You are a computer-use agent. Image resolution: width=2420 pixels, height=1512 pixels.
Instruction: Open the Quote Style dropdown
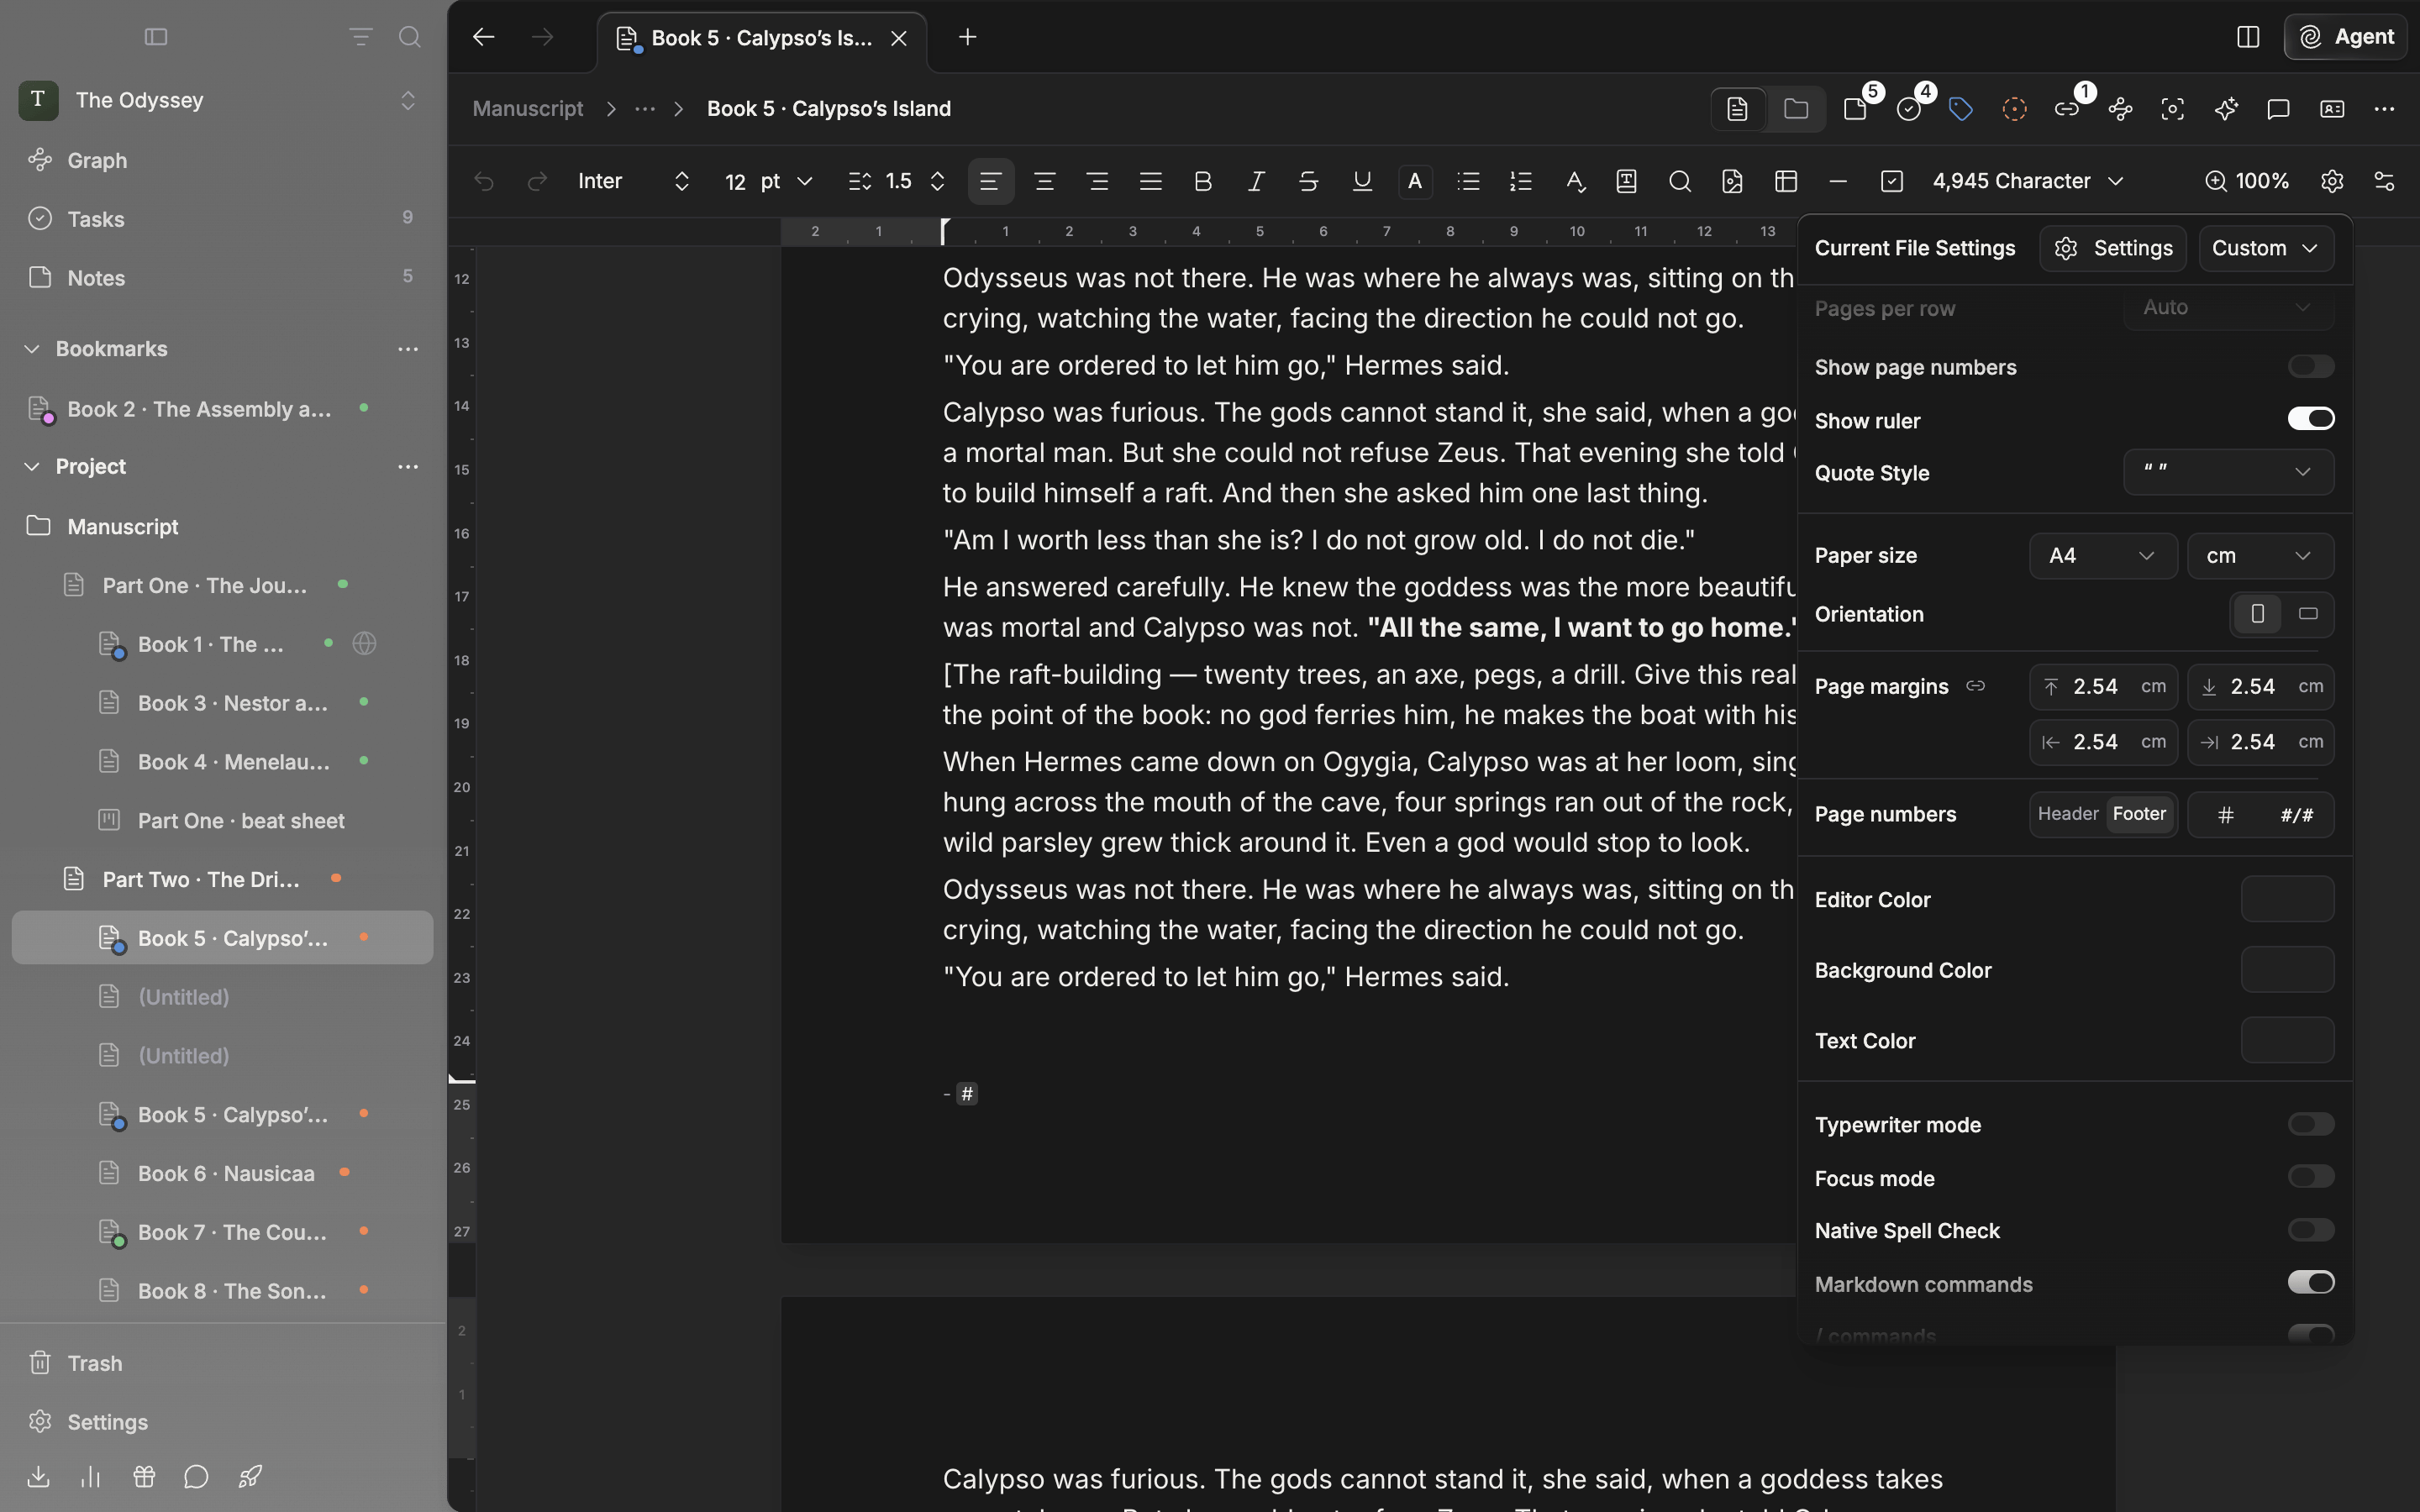point(2228,472)
